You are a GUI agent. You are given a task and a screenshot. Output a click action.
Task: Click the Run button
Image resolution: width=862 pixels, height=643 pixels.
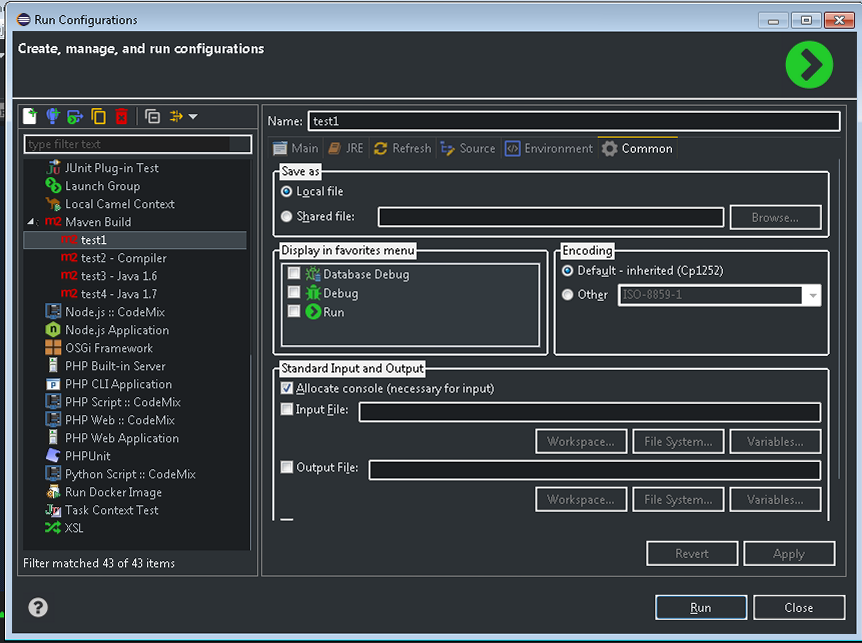pos(700,607)
